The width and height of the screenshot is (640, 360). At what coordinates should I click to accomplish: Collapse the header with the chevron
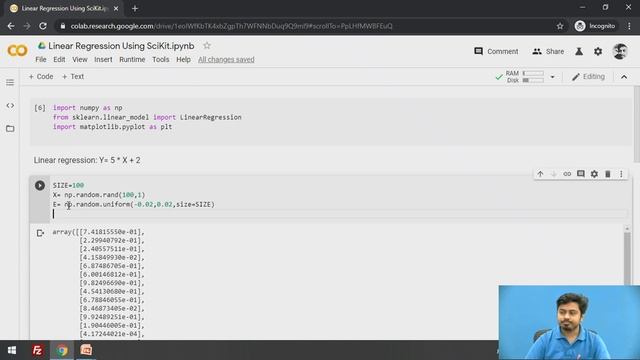624,77
